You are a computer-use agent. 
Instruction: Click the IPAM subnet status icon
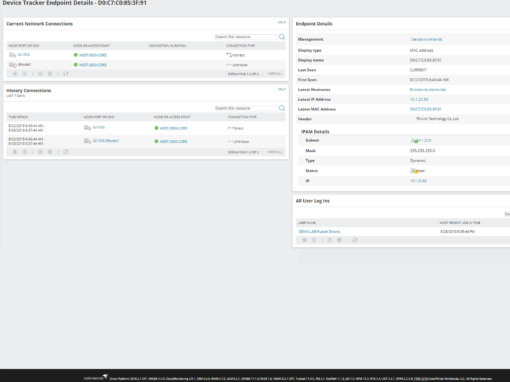tap(414, 141)
